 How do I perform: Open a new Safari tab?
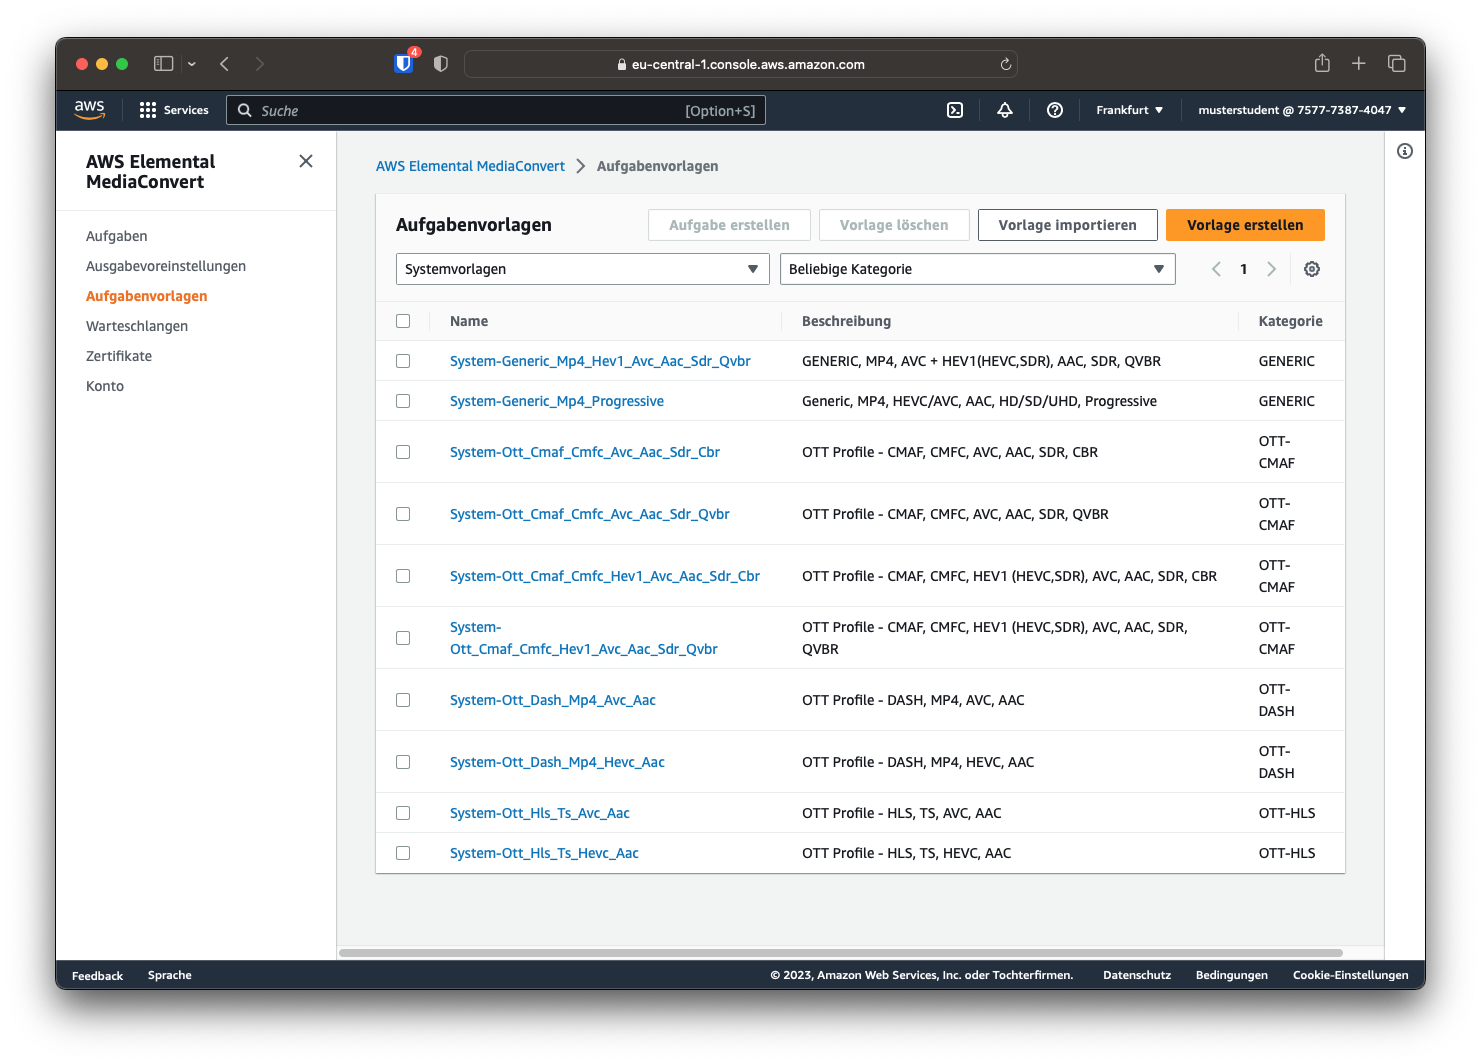(1359, 64)
